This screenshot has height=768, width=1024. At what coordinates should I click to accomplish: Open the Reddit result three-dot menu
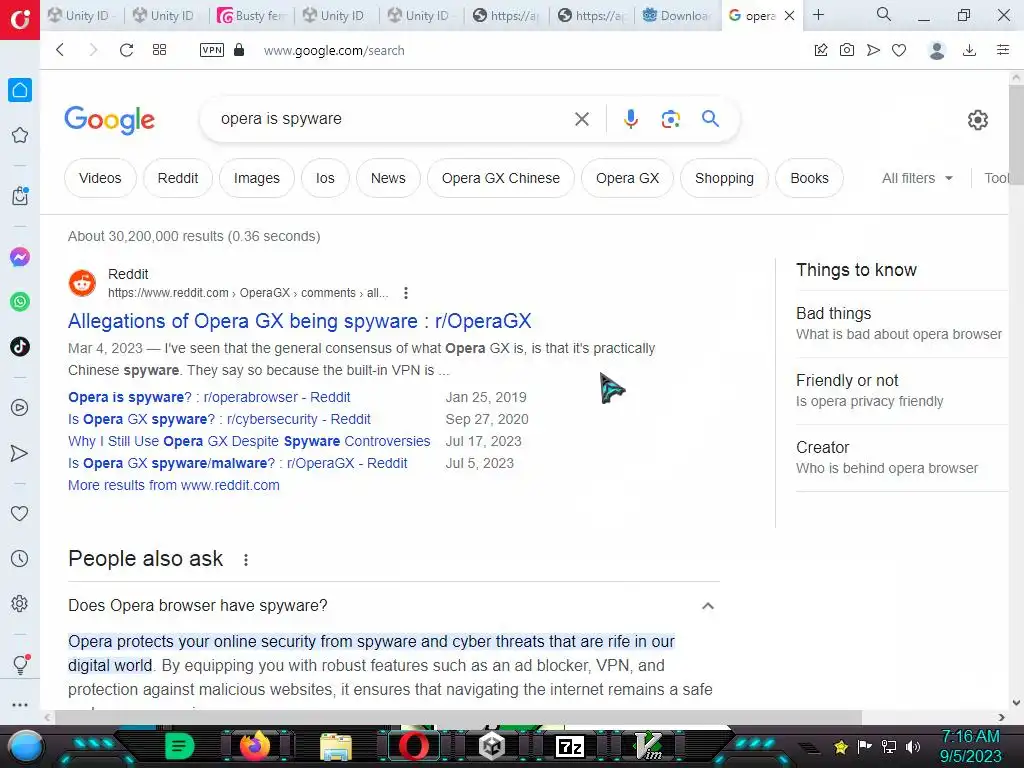tap(406, 293)
